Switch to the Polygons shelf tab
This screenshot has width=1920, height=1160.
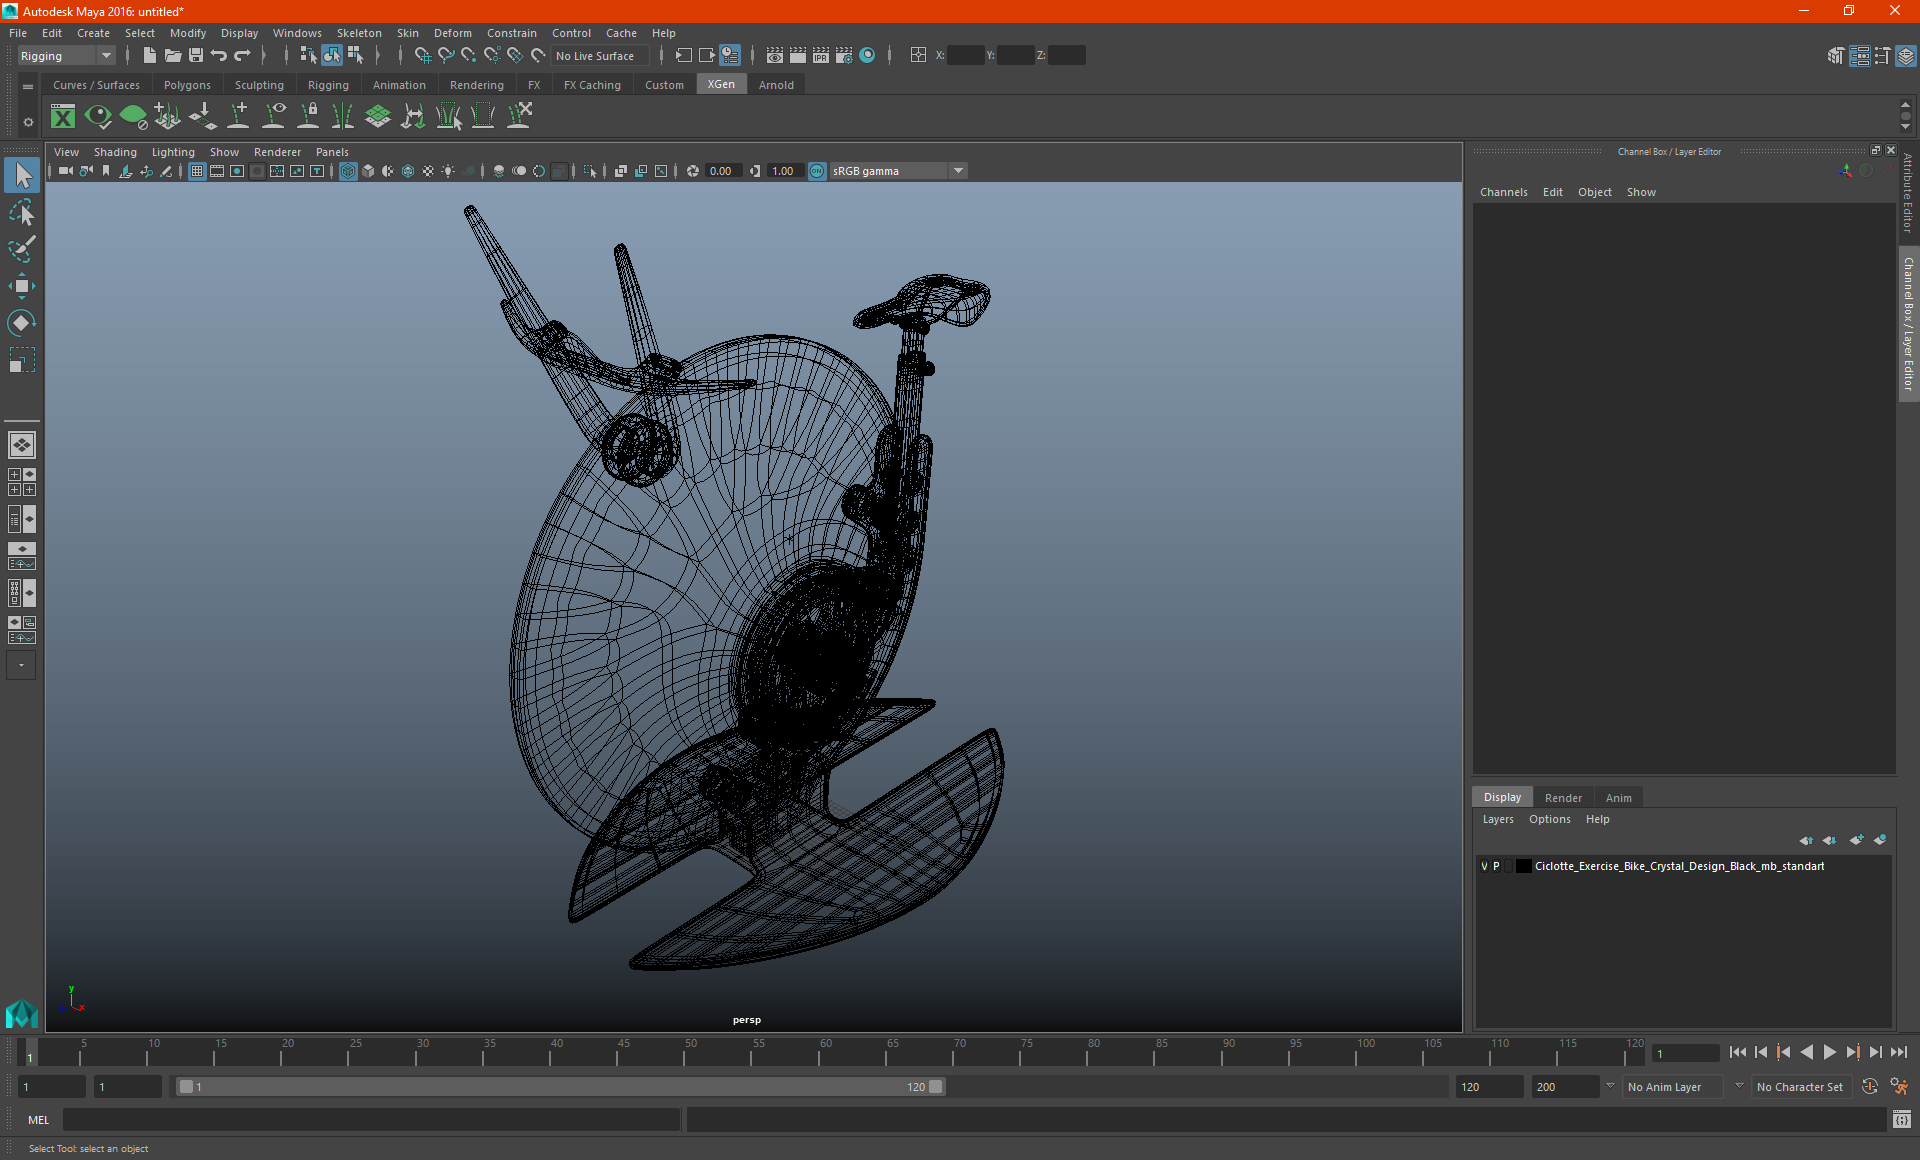pos(187,85)
